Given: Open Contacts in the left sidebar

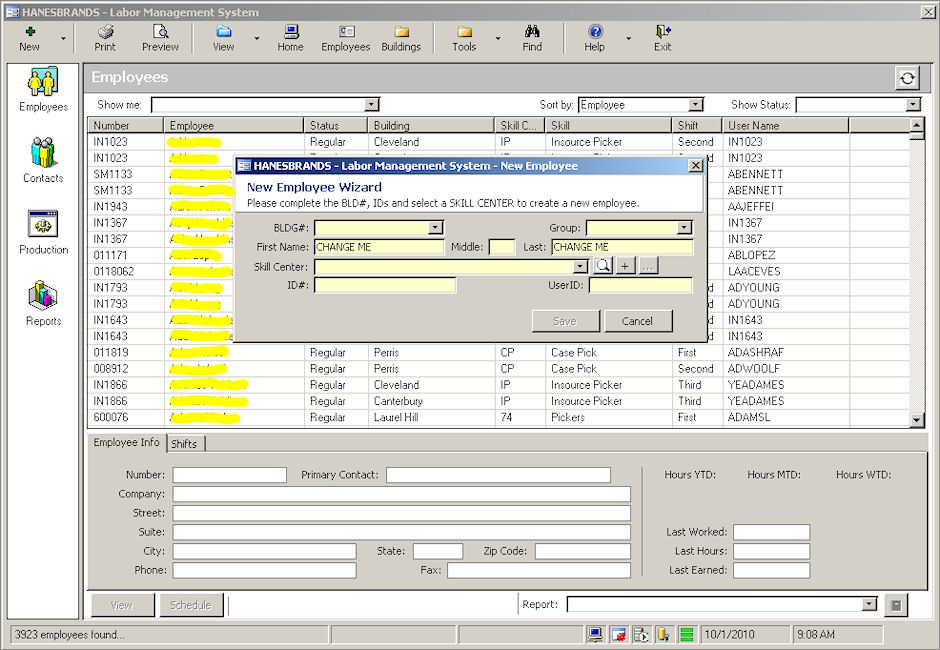Looking at the screenshot, I should [x=43, y=160].
